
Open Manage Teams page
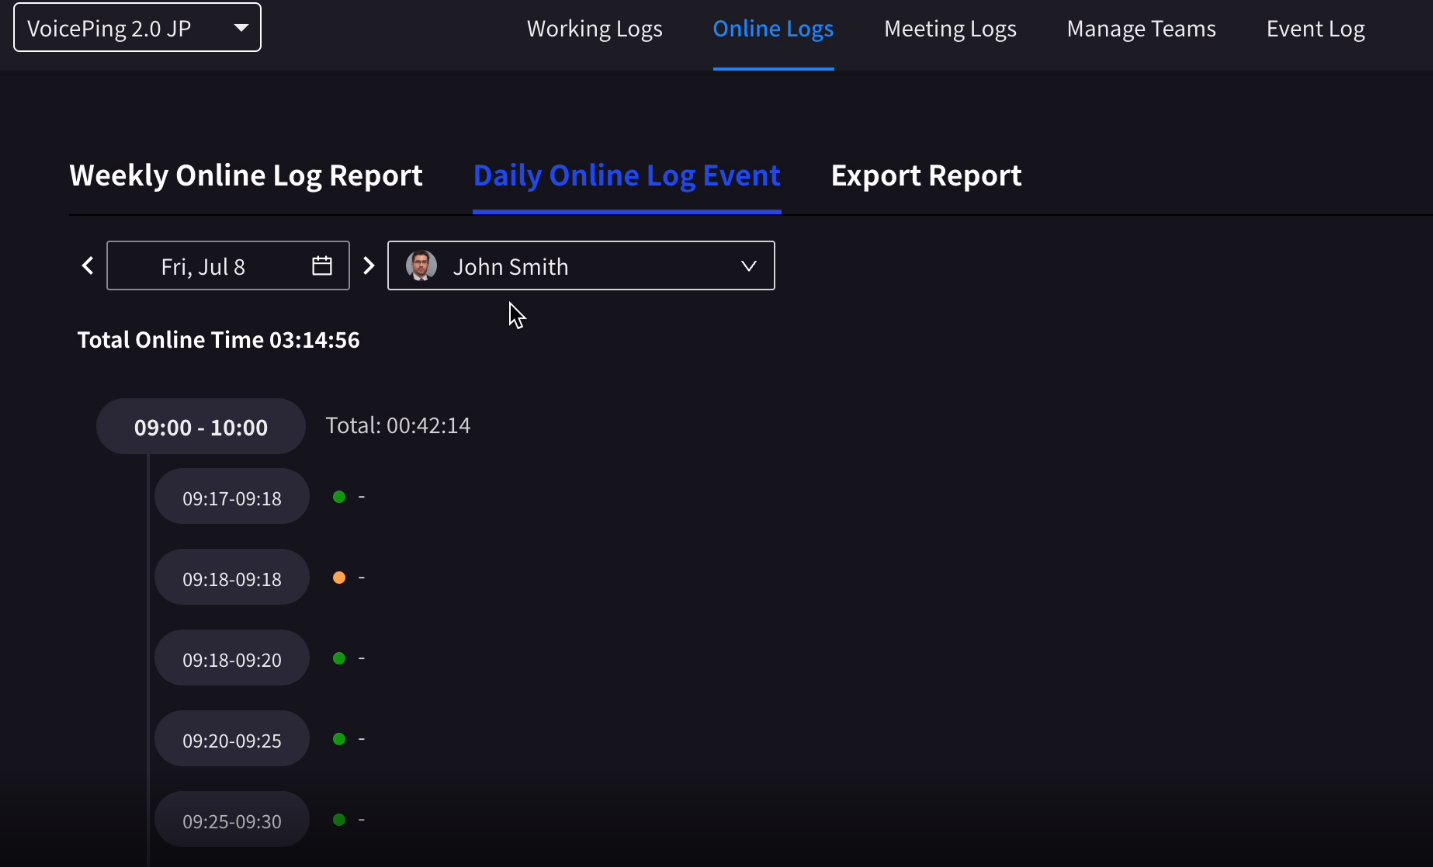pos(1141,29)
